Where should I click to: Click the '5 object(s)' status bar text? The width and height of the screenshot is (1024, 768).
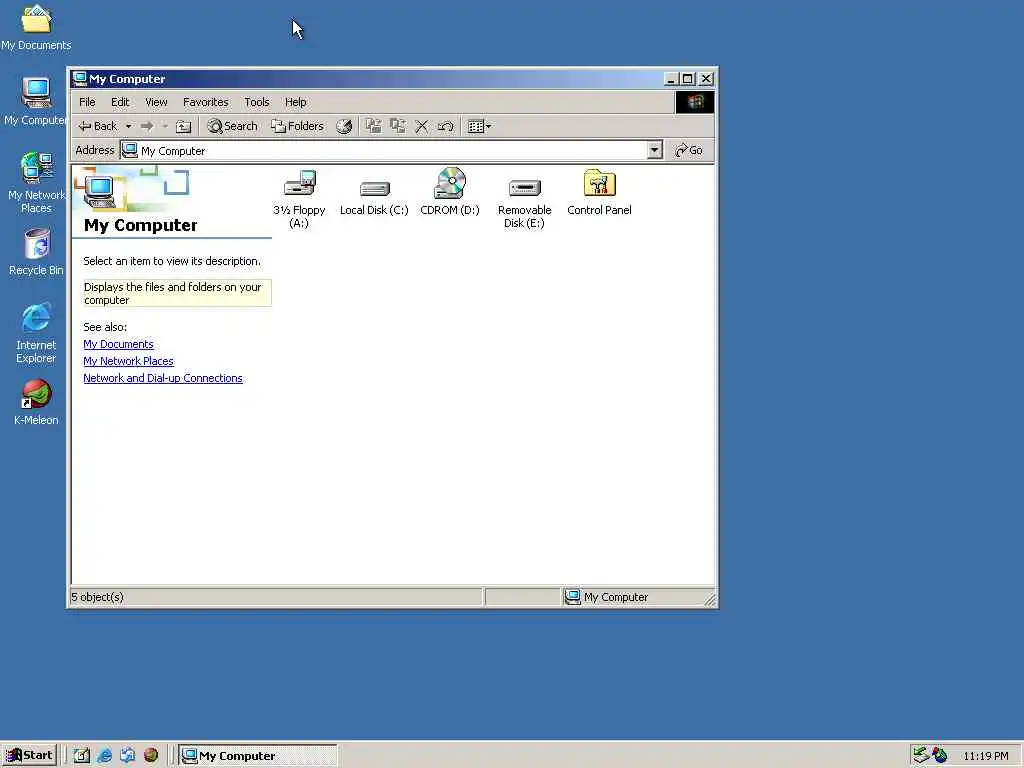pos(97,597)
